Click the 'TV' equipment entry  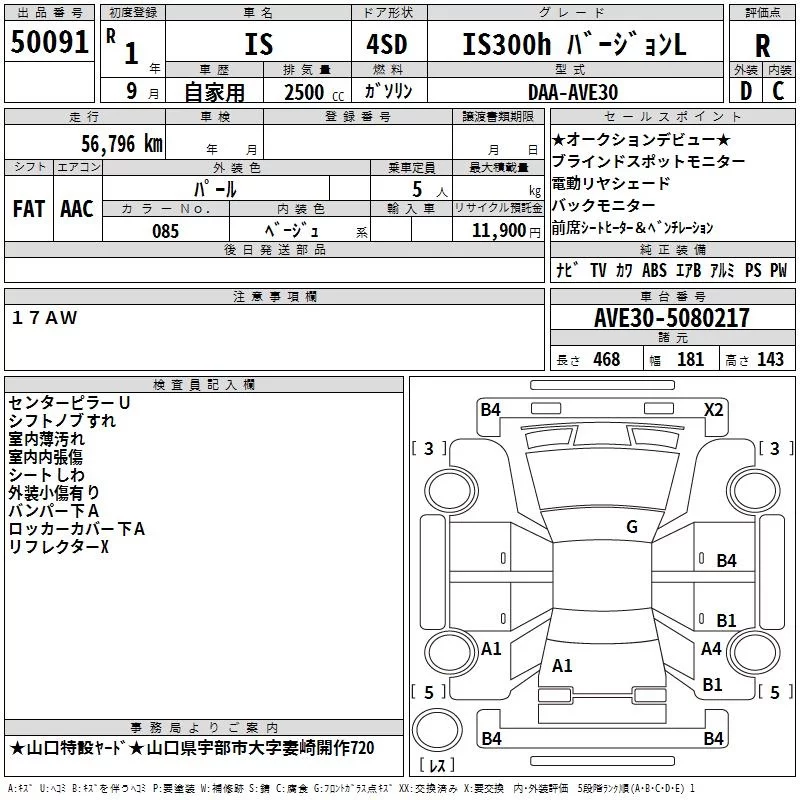[x=598, y=270]
